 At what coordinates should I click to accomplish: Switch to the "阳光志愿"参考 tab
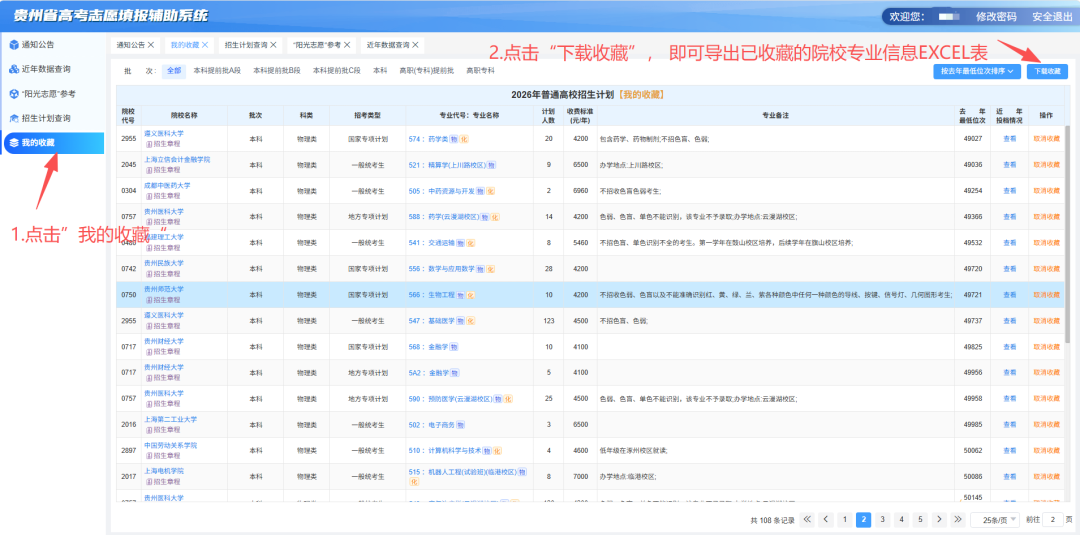(316, 45)
